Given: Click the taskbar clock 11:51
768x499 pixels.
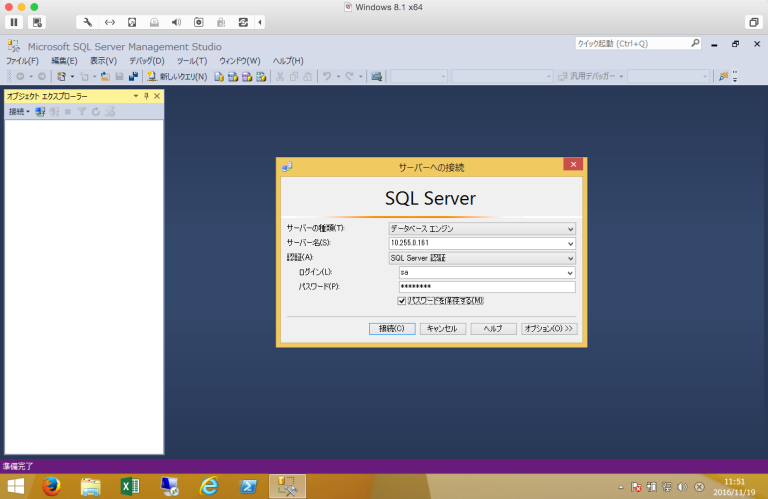Looking at the screenshot, I should click(x=734, y=482).
